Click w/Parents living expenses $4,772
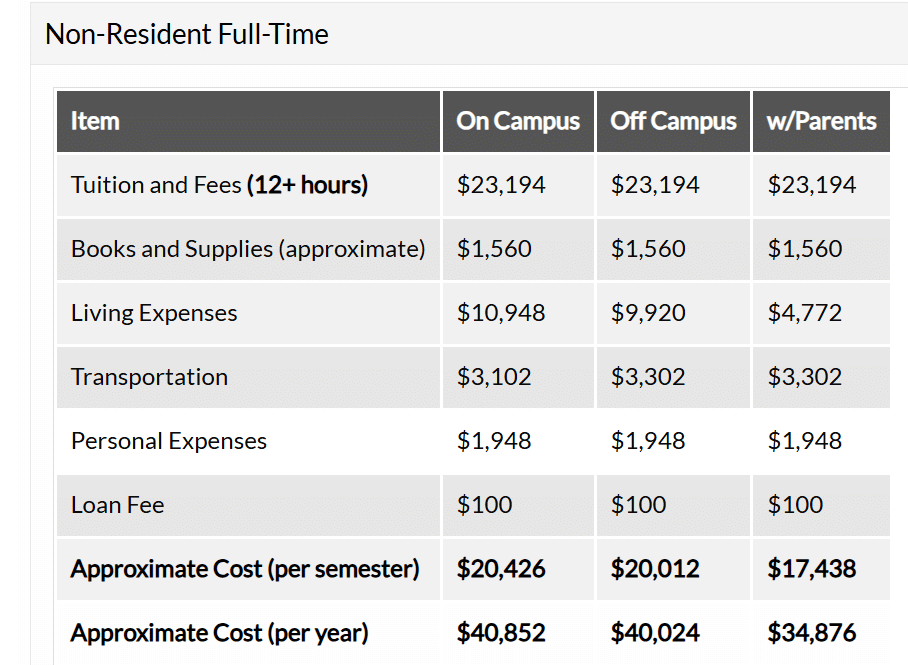Viewport: 908px width, 665px height. click(x=804, y=313)
